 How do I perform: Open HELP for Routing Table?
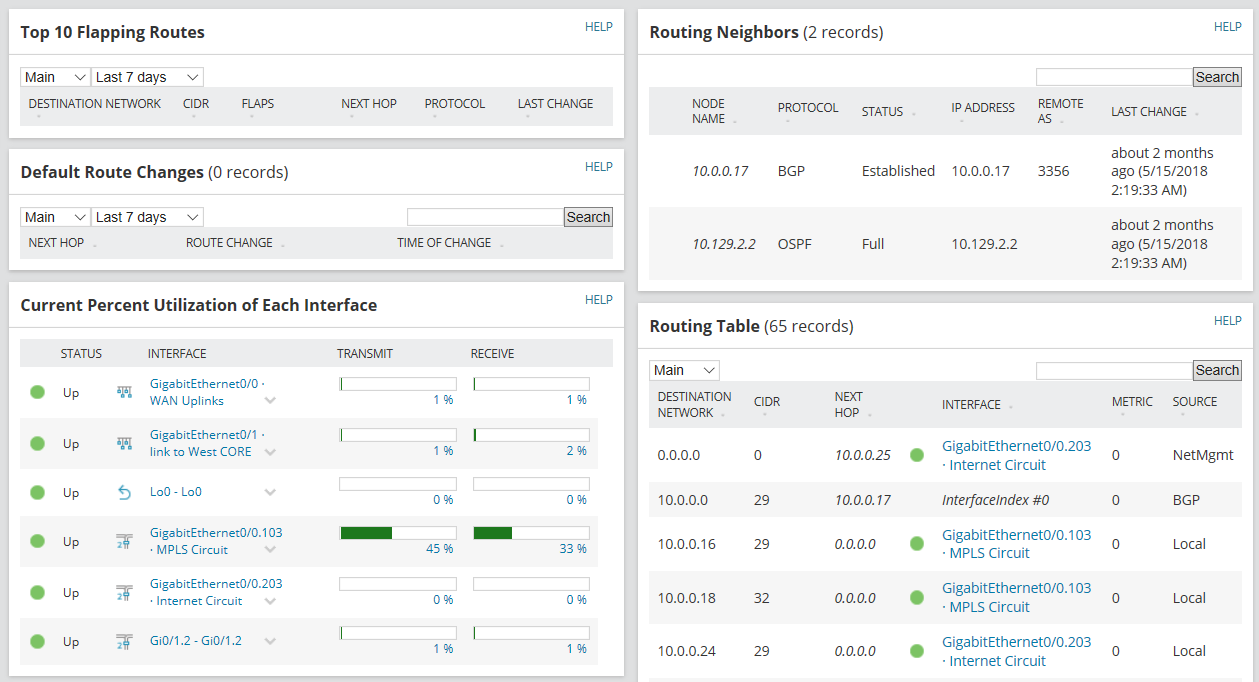click(1228, 321)
